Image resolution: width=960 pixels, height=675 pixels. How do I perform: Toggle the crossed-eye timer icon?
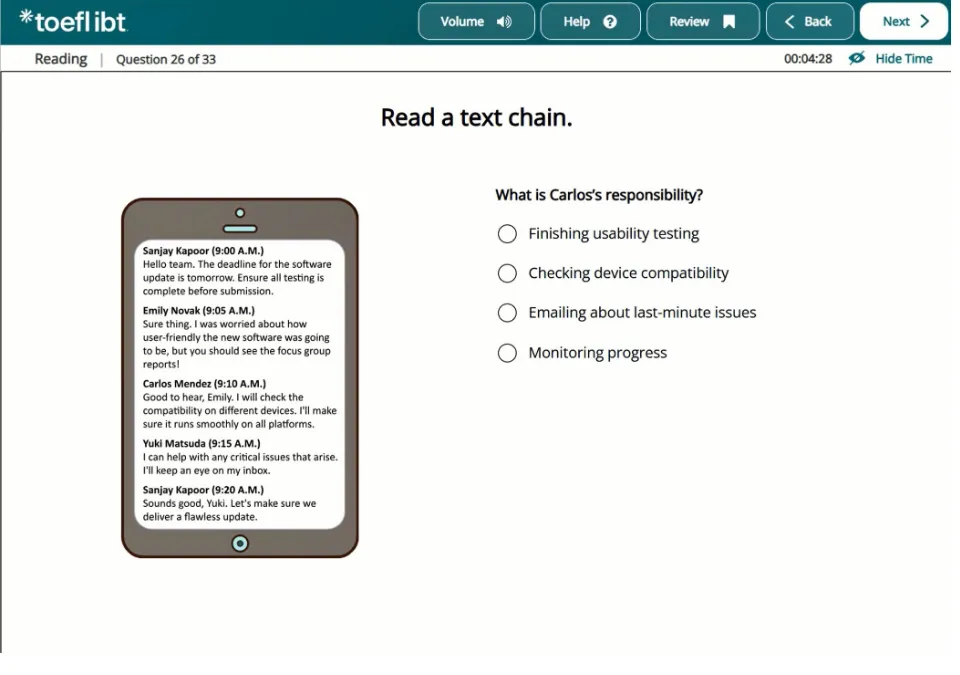coord(857,58)
